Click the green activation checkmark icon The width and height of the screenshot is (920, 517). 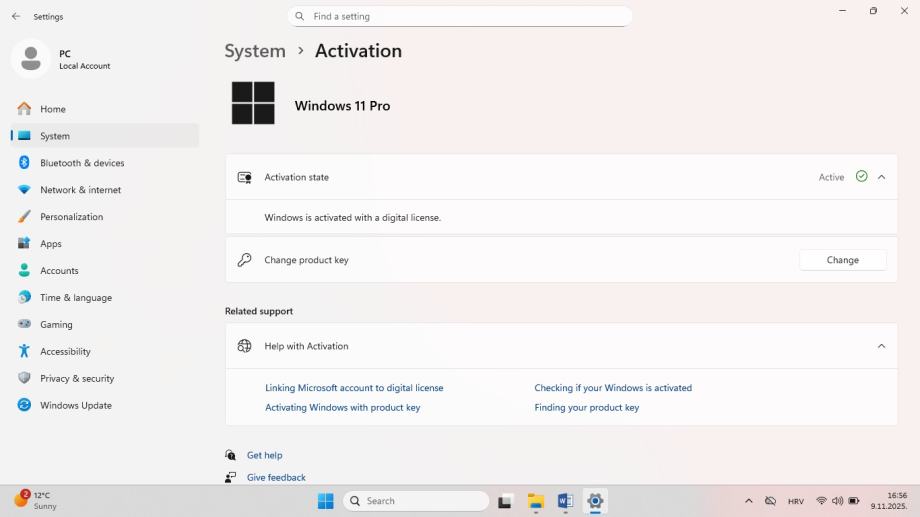tap(861, 176)
